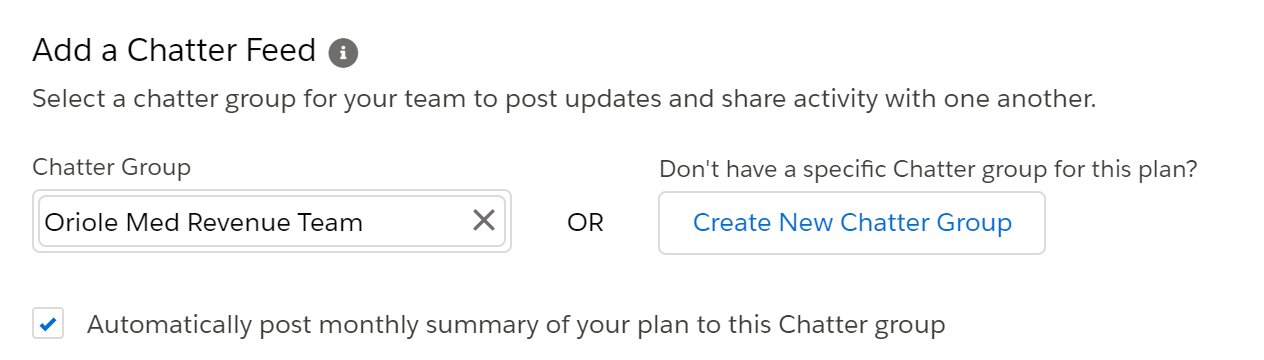Click the info icon beside Add a Chatter Feed
1264x360 pixels.
point(343,52)
